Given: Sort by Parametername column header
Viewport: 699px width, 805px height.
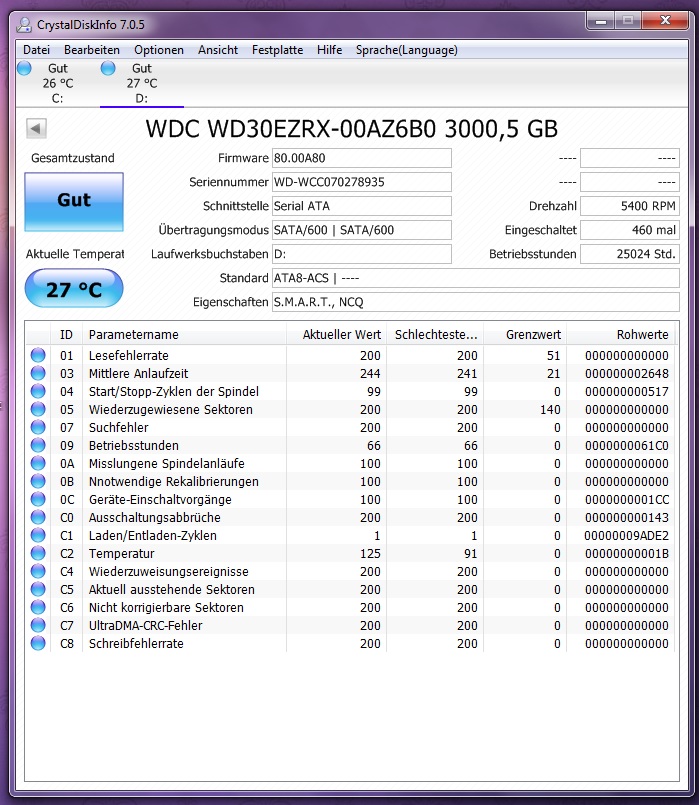Looking at the screenshot, I should [183, 335].
